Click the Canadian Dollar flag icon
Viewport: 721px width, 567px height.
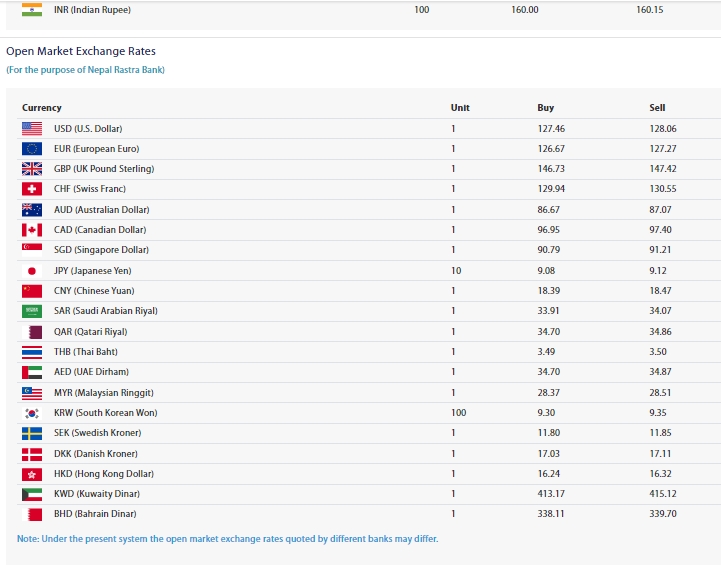32,230
